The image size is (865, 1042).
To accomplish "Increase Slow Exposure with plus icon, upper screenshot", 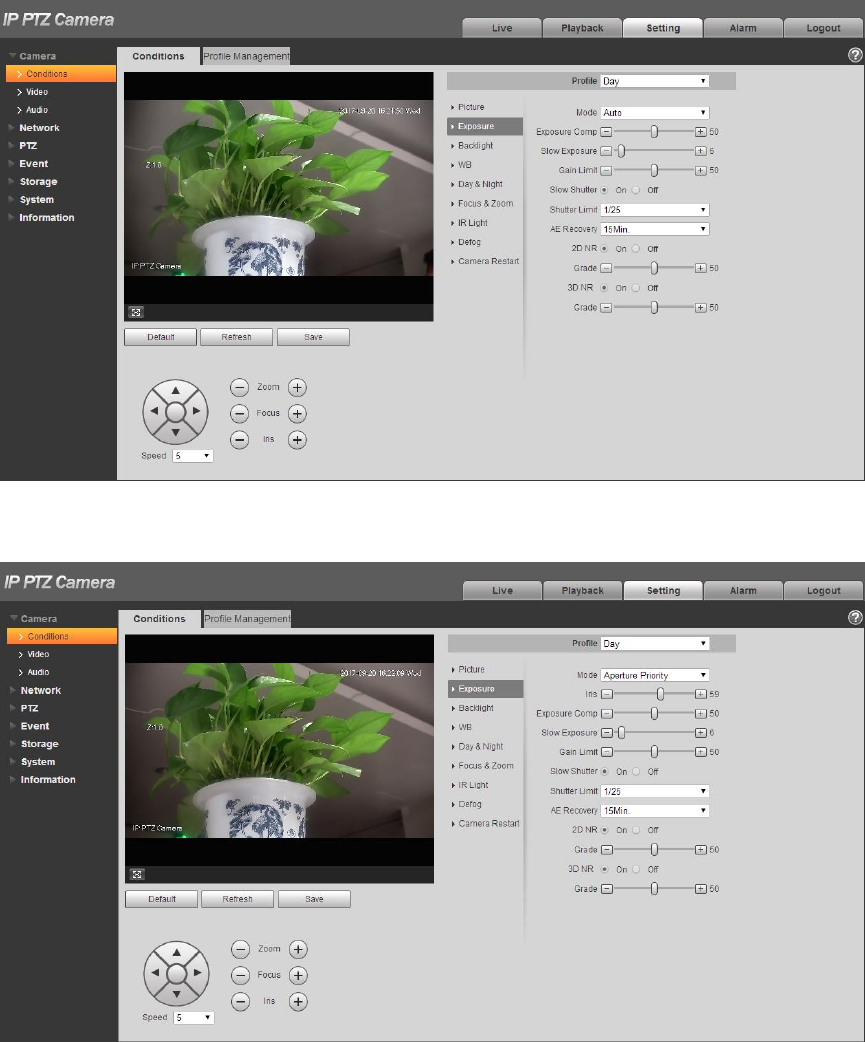I will (700, 152).
